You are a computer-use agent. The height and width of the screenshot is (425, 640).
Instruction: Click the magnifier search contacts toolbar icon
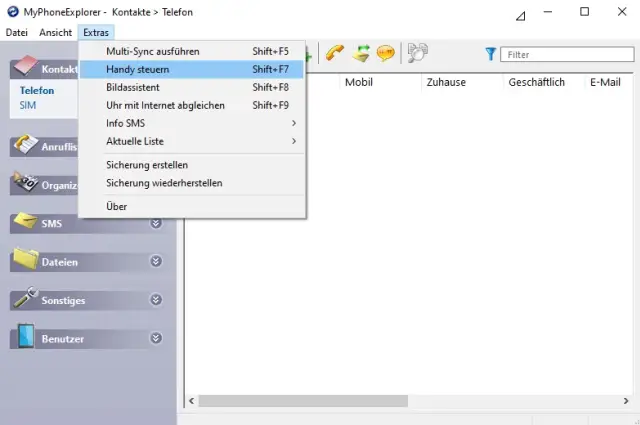coord(417,53)
